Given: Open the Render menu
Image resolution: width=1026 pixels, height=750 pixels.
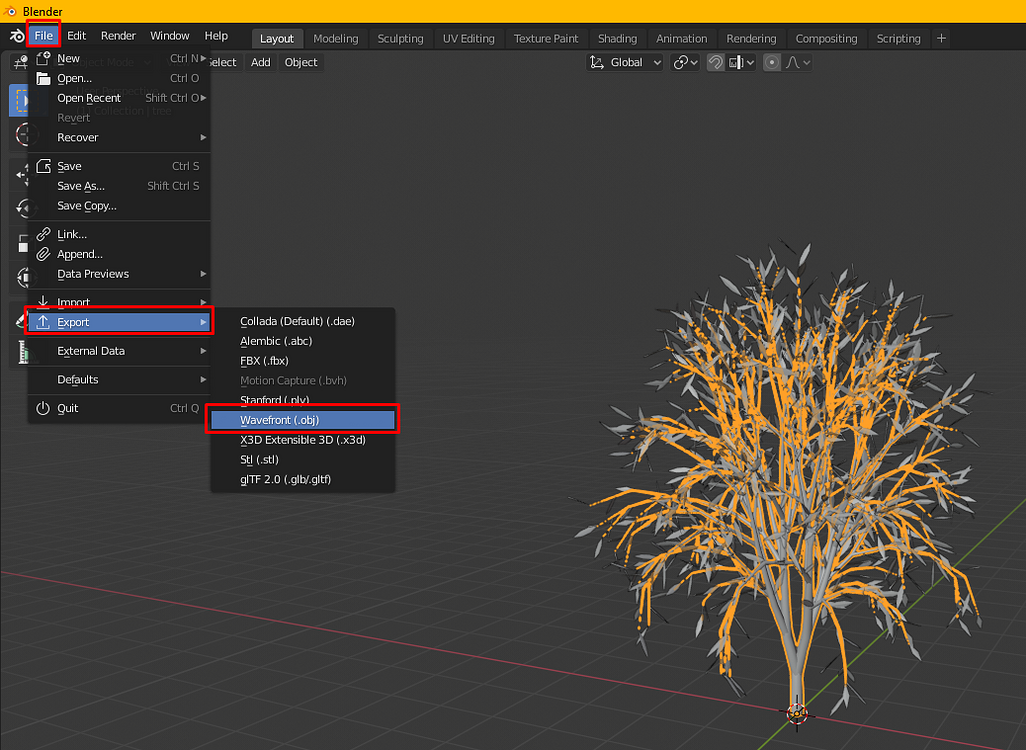Looking at the screenshot, I should pyautogui.click(x=118, y=35).
